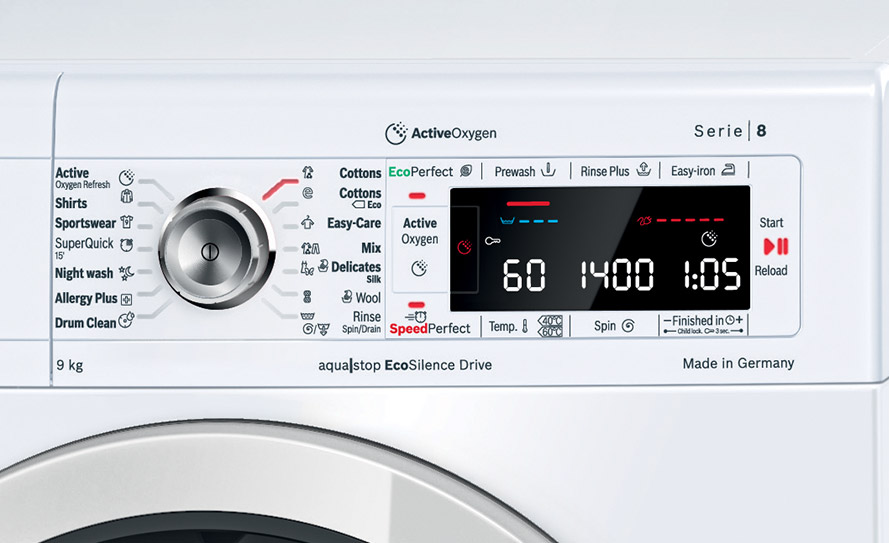Choose the Easy-Care program label

(354, 223)
